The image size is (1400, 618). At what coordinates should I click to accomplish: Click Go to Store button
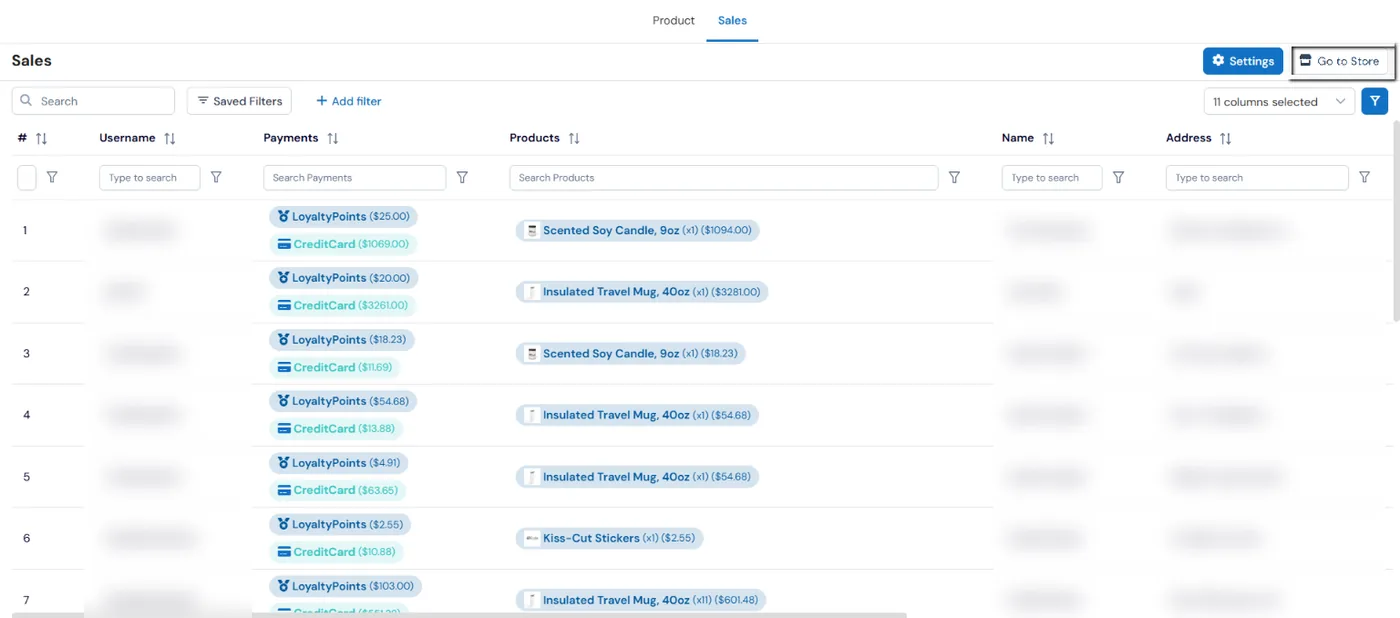pyautogui.click(x=1339, y=61)
